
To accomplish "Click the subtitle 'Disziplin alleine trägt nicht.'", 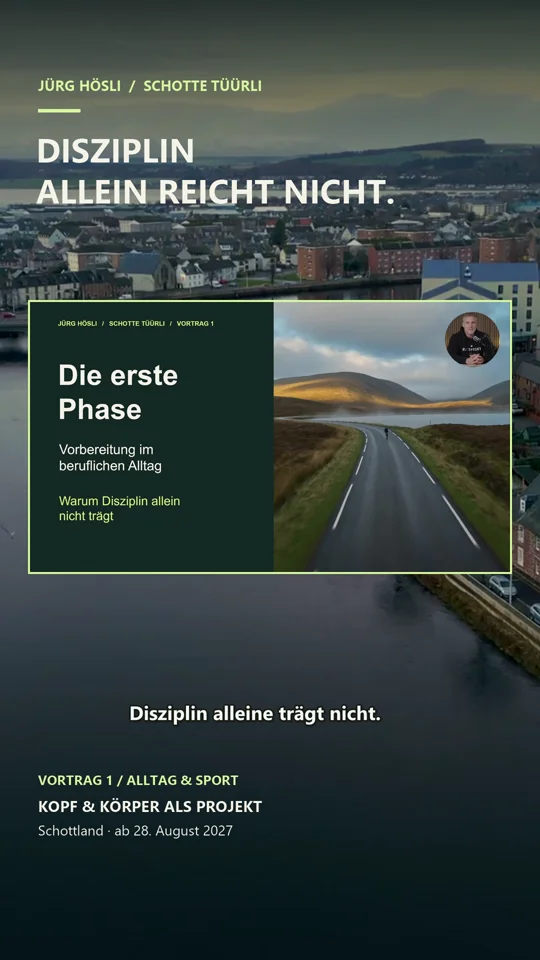I will (x=255, y=714).
